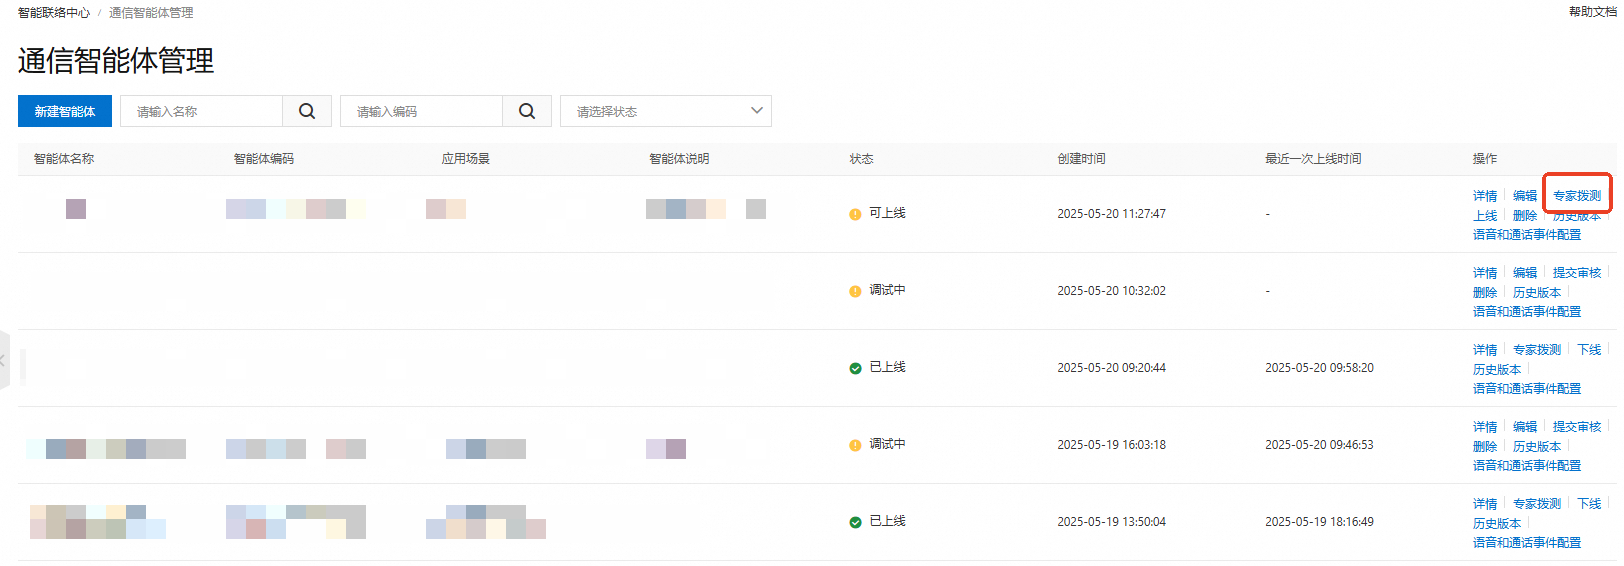Viewport: 1624px width, 566px height.
Task: Click the 操作 column header
Action: [1485, 159]
